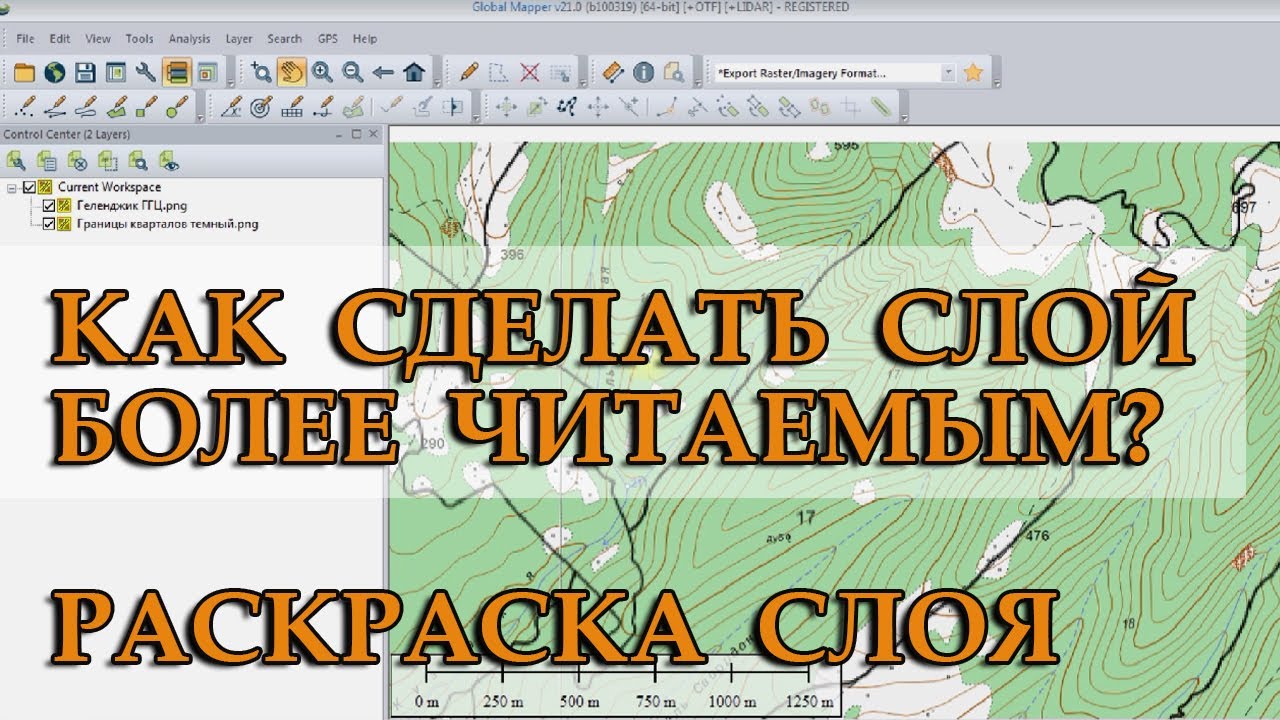Select the Create Circle area tool
Viewport: 1280px width, 720px height.
177,104
